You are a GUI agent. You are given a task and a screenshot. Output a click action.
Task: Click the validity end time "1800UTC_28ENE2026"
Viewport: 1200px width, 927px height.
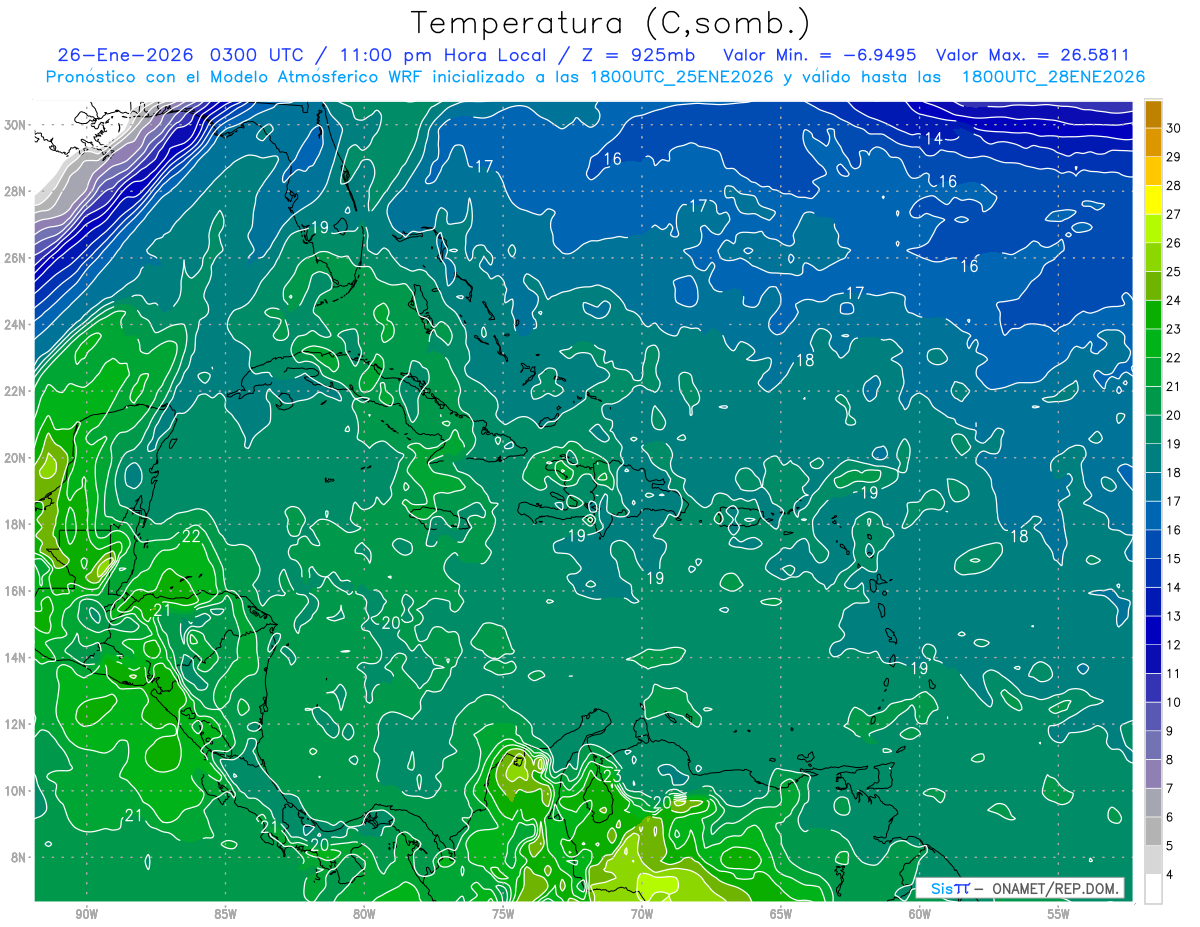click(1053, 77)
